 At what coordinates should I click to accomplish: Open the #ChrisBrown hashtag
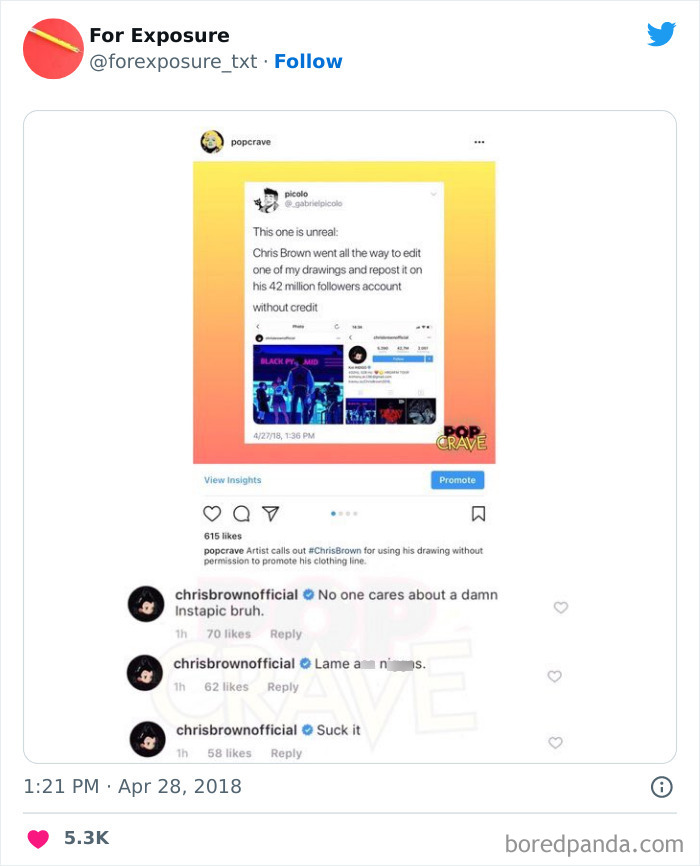click(x=335, y=551)
